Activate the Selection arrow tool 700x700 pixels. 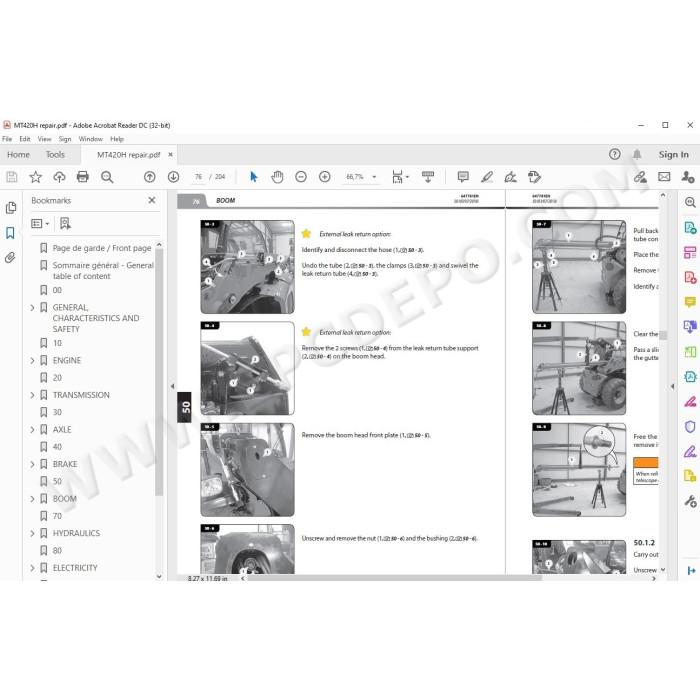coord(254,177)
